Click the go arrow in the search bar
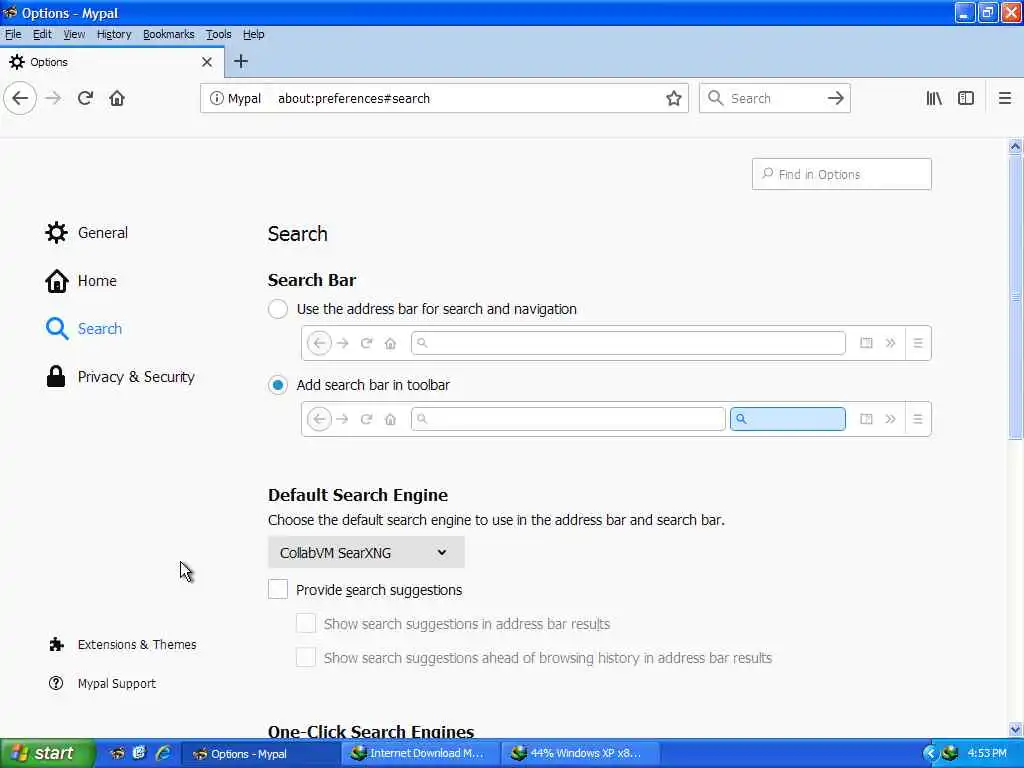The height and width of the screenshot is (768, 1024). tap(835, 99)
